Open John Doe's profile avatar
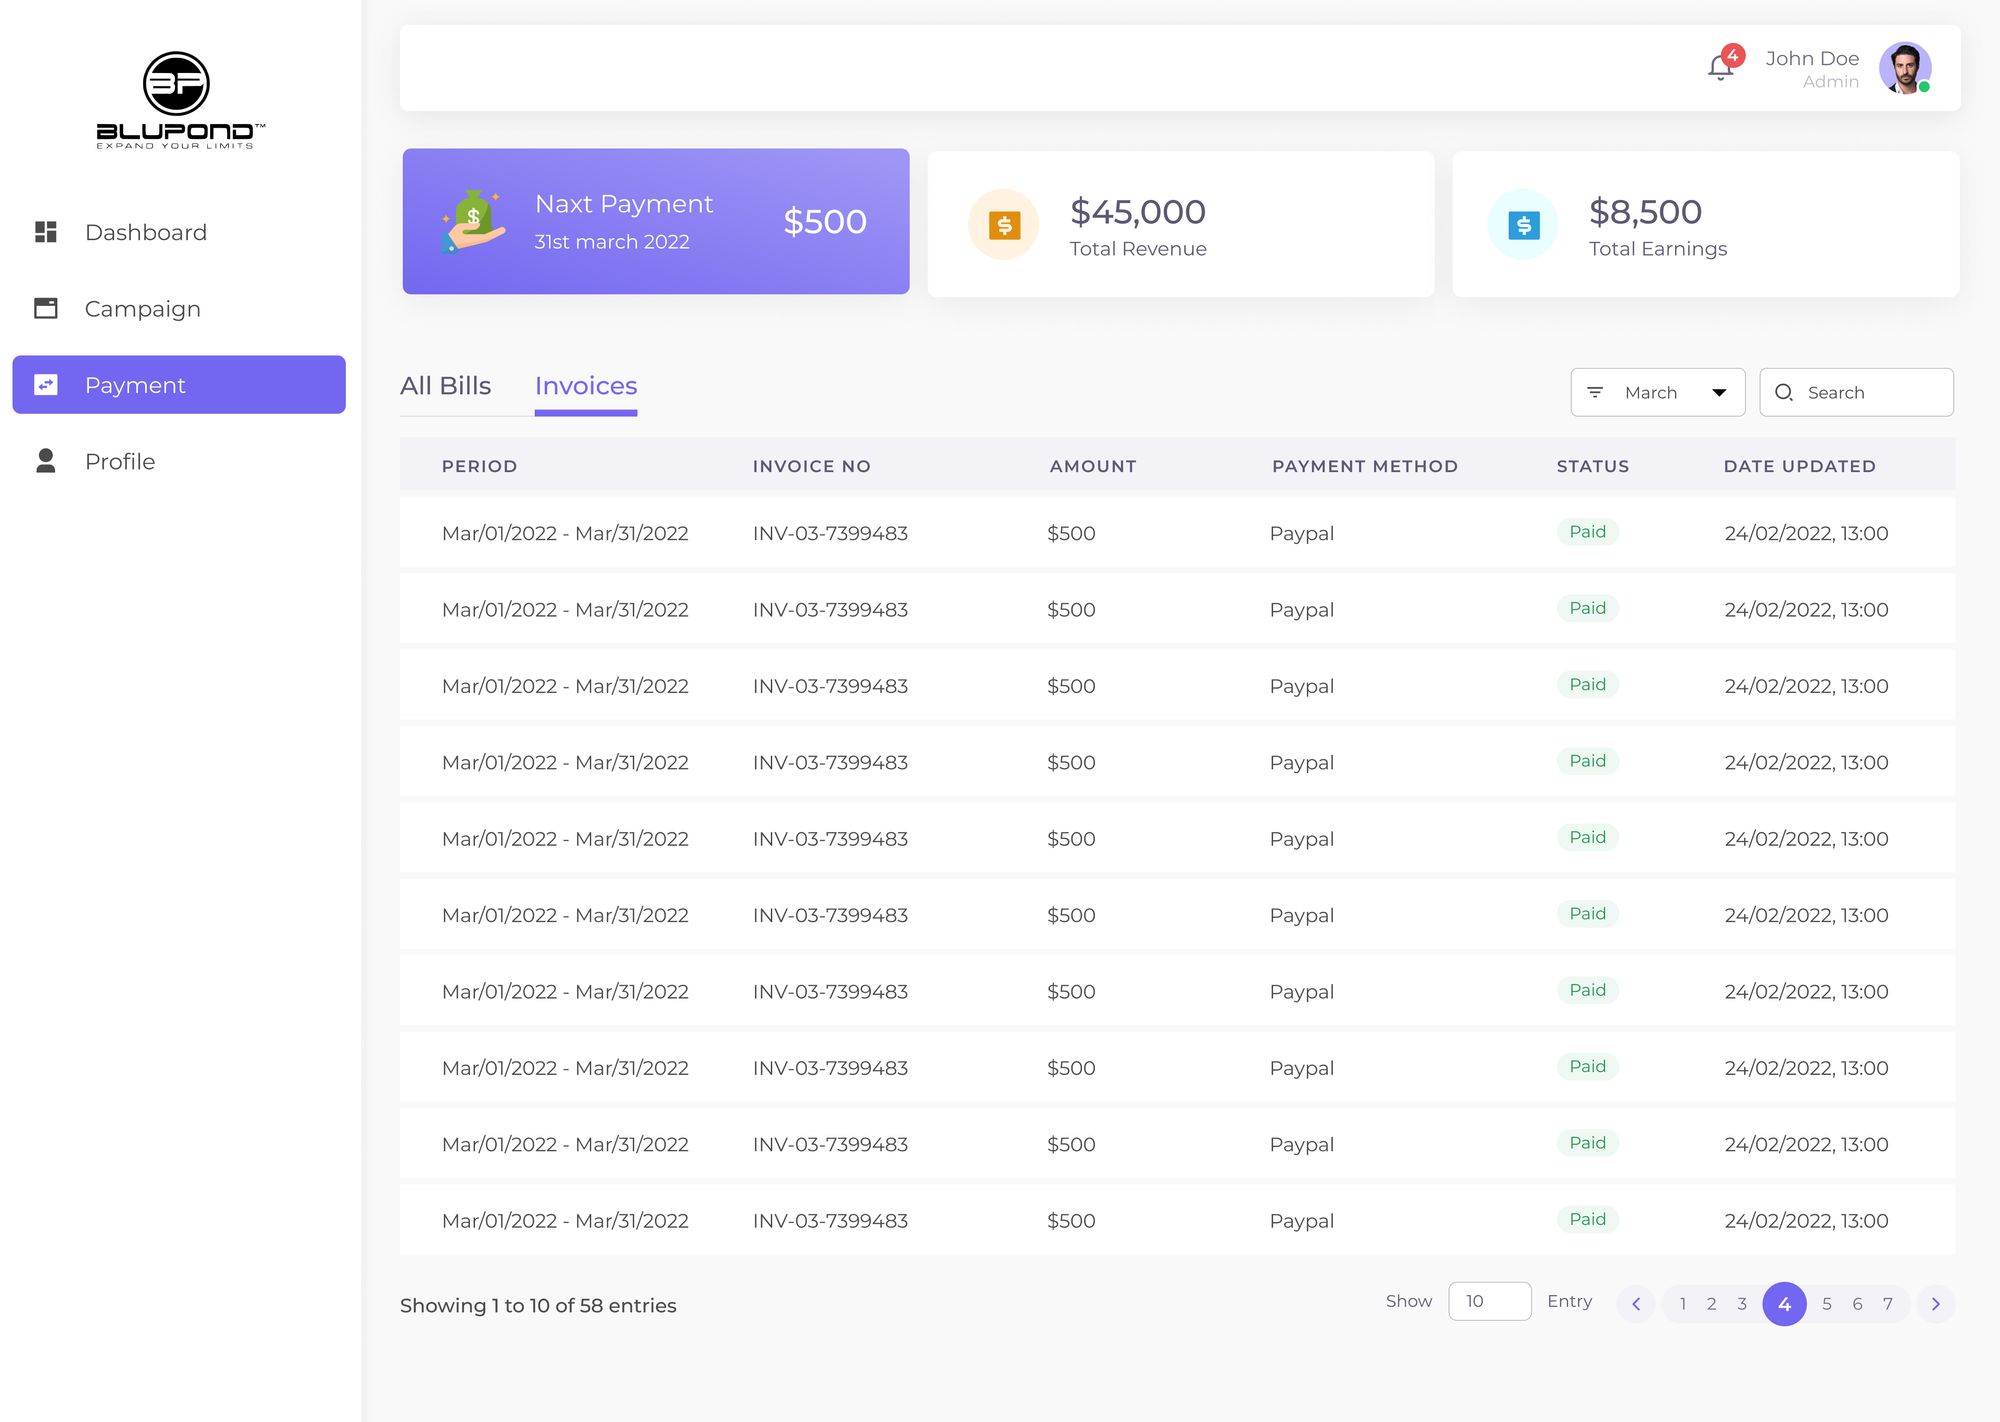2000x1422 pixels. tap(1904, 68)
